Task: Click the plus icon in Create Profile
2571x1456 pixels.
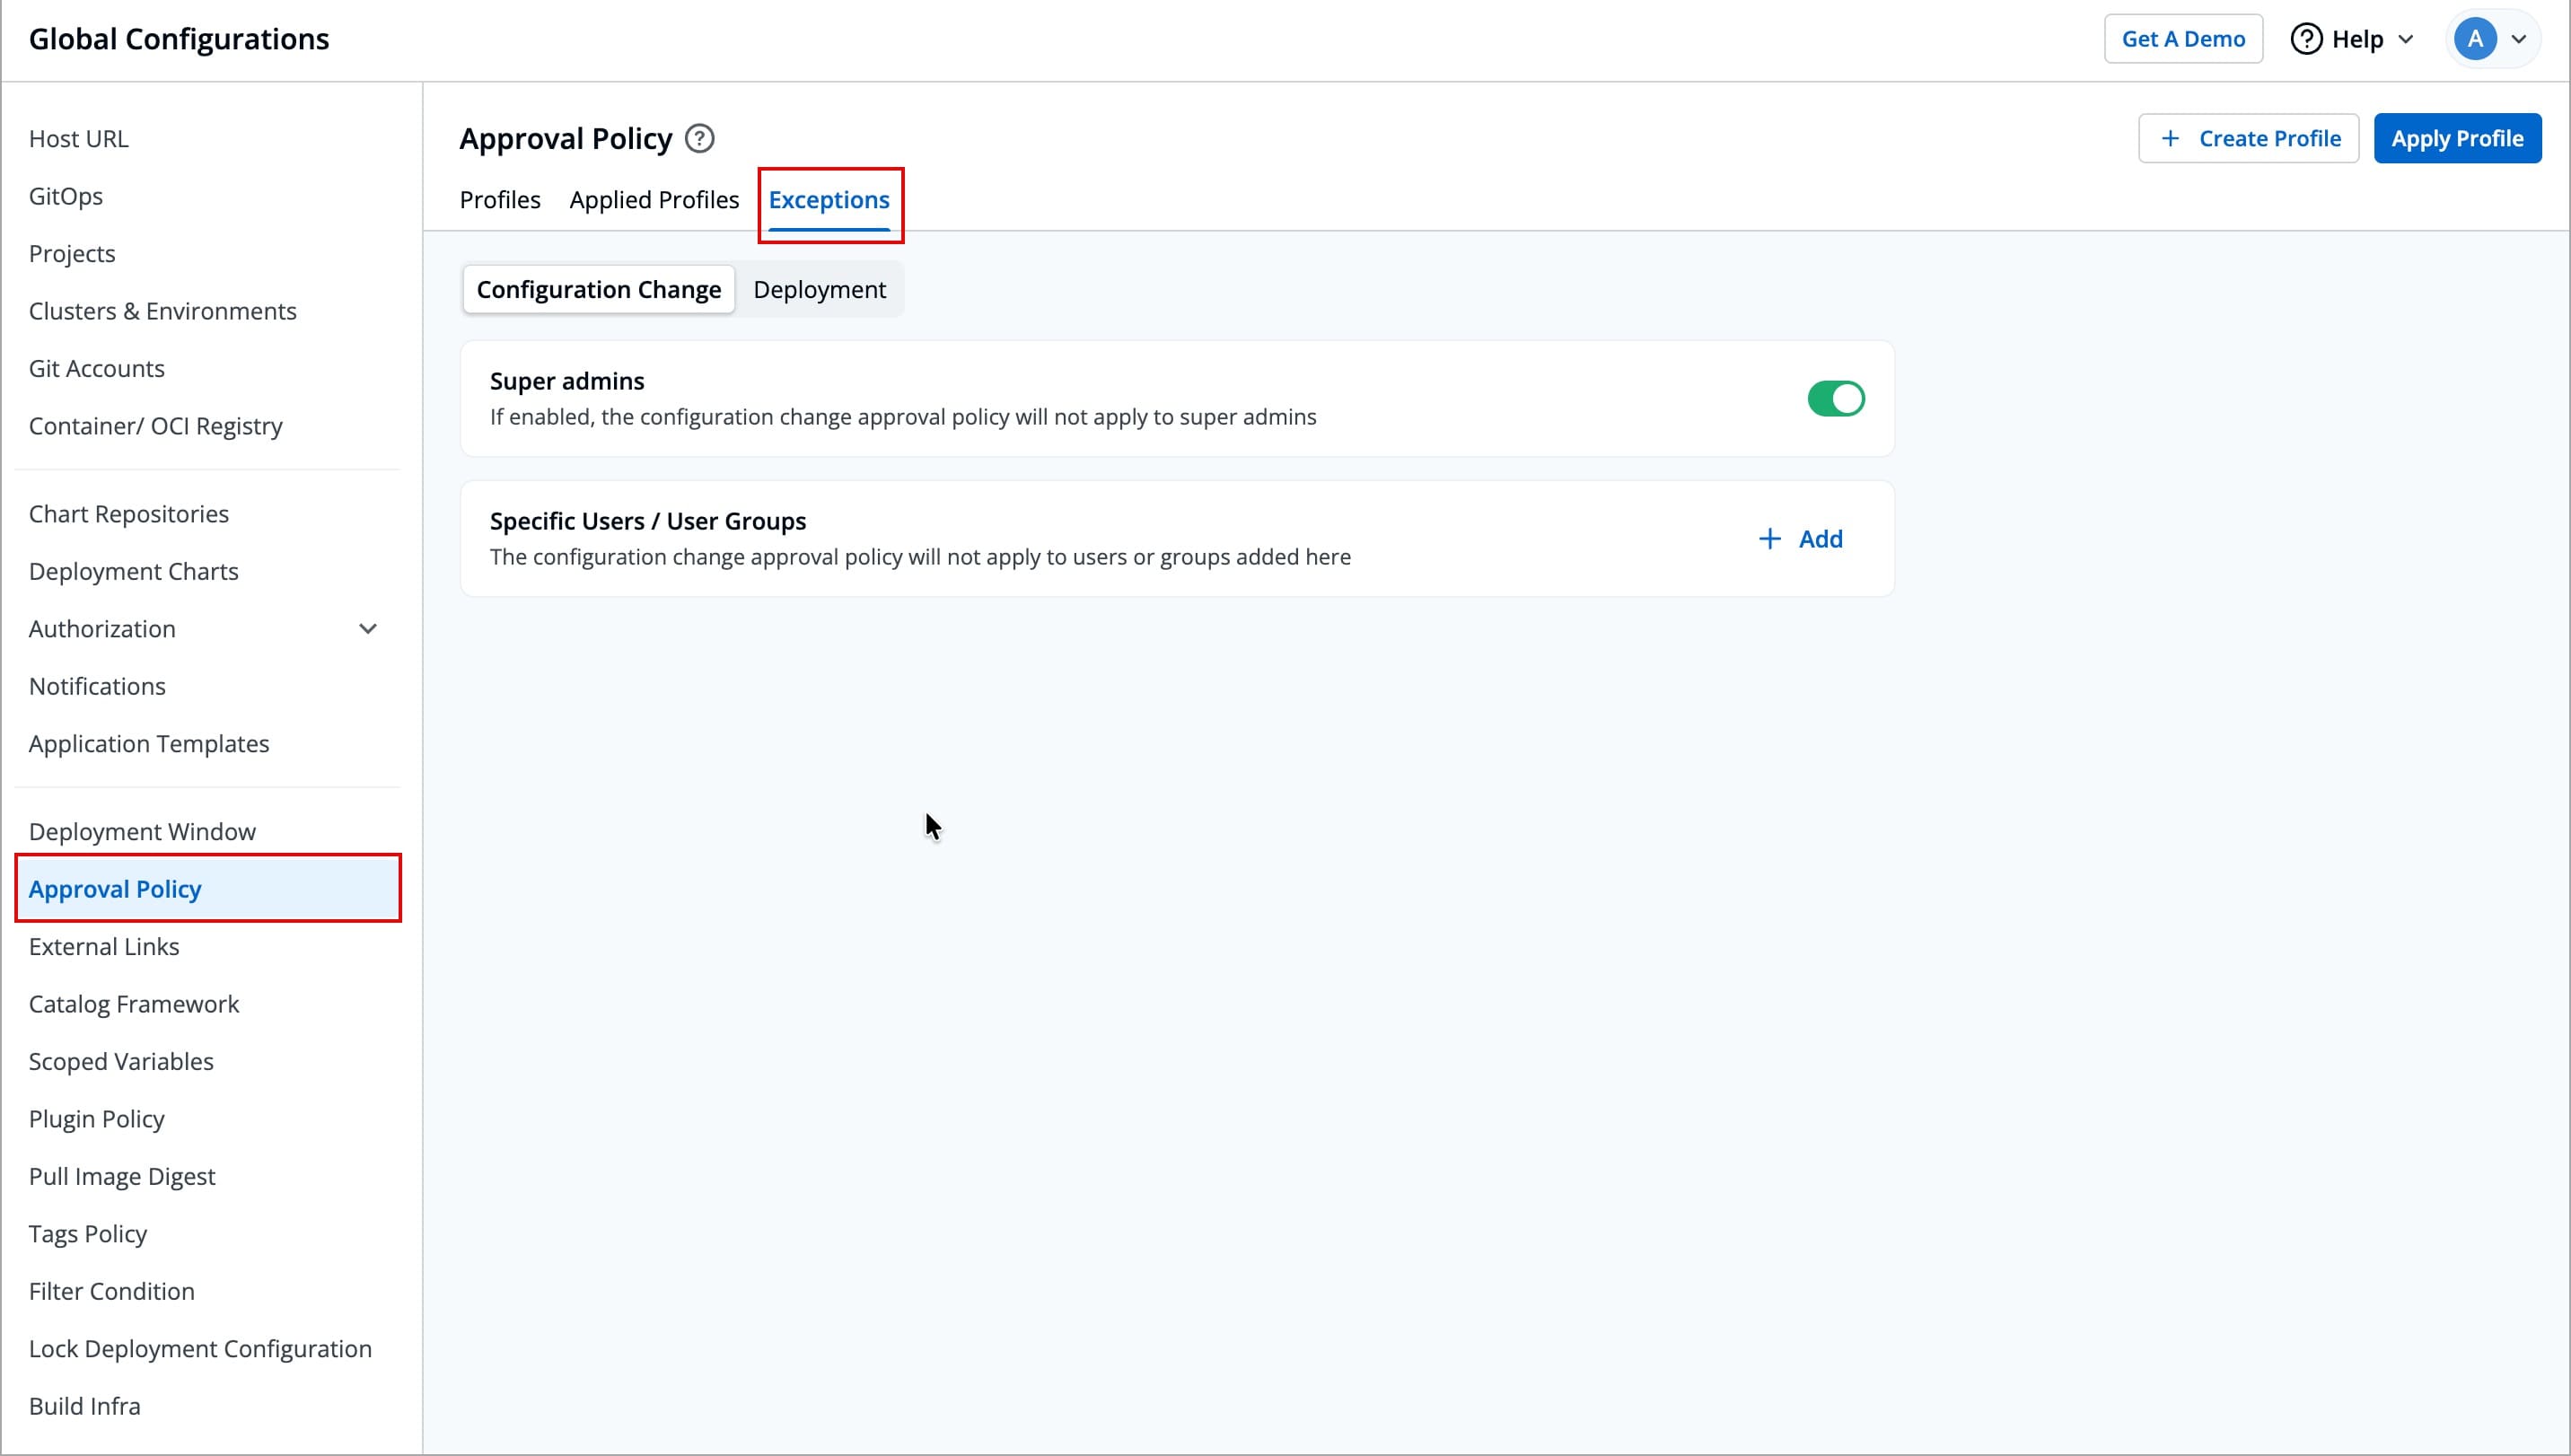Action: (x=2169, y=139)
